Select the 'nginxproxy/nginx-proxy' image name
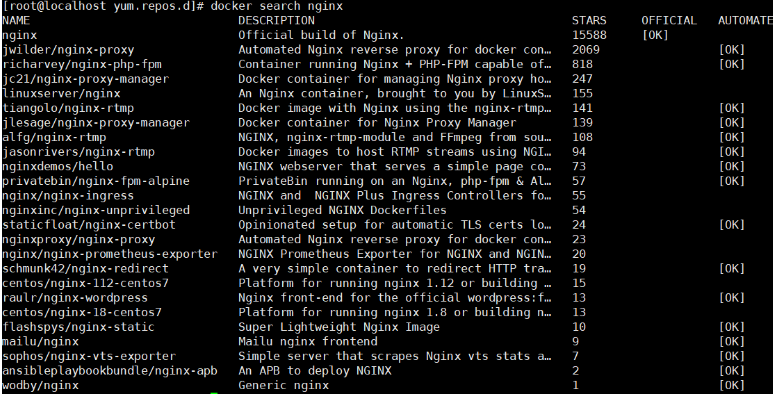The width and height of the screenshot is (773, 395). coord(78,240)
